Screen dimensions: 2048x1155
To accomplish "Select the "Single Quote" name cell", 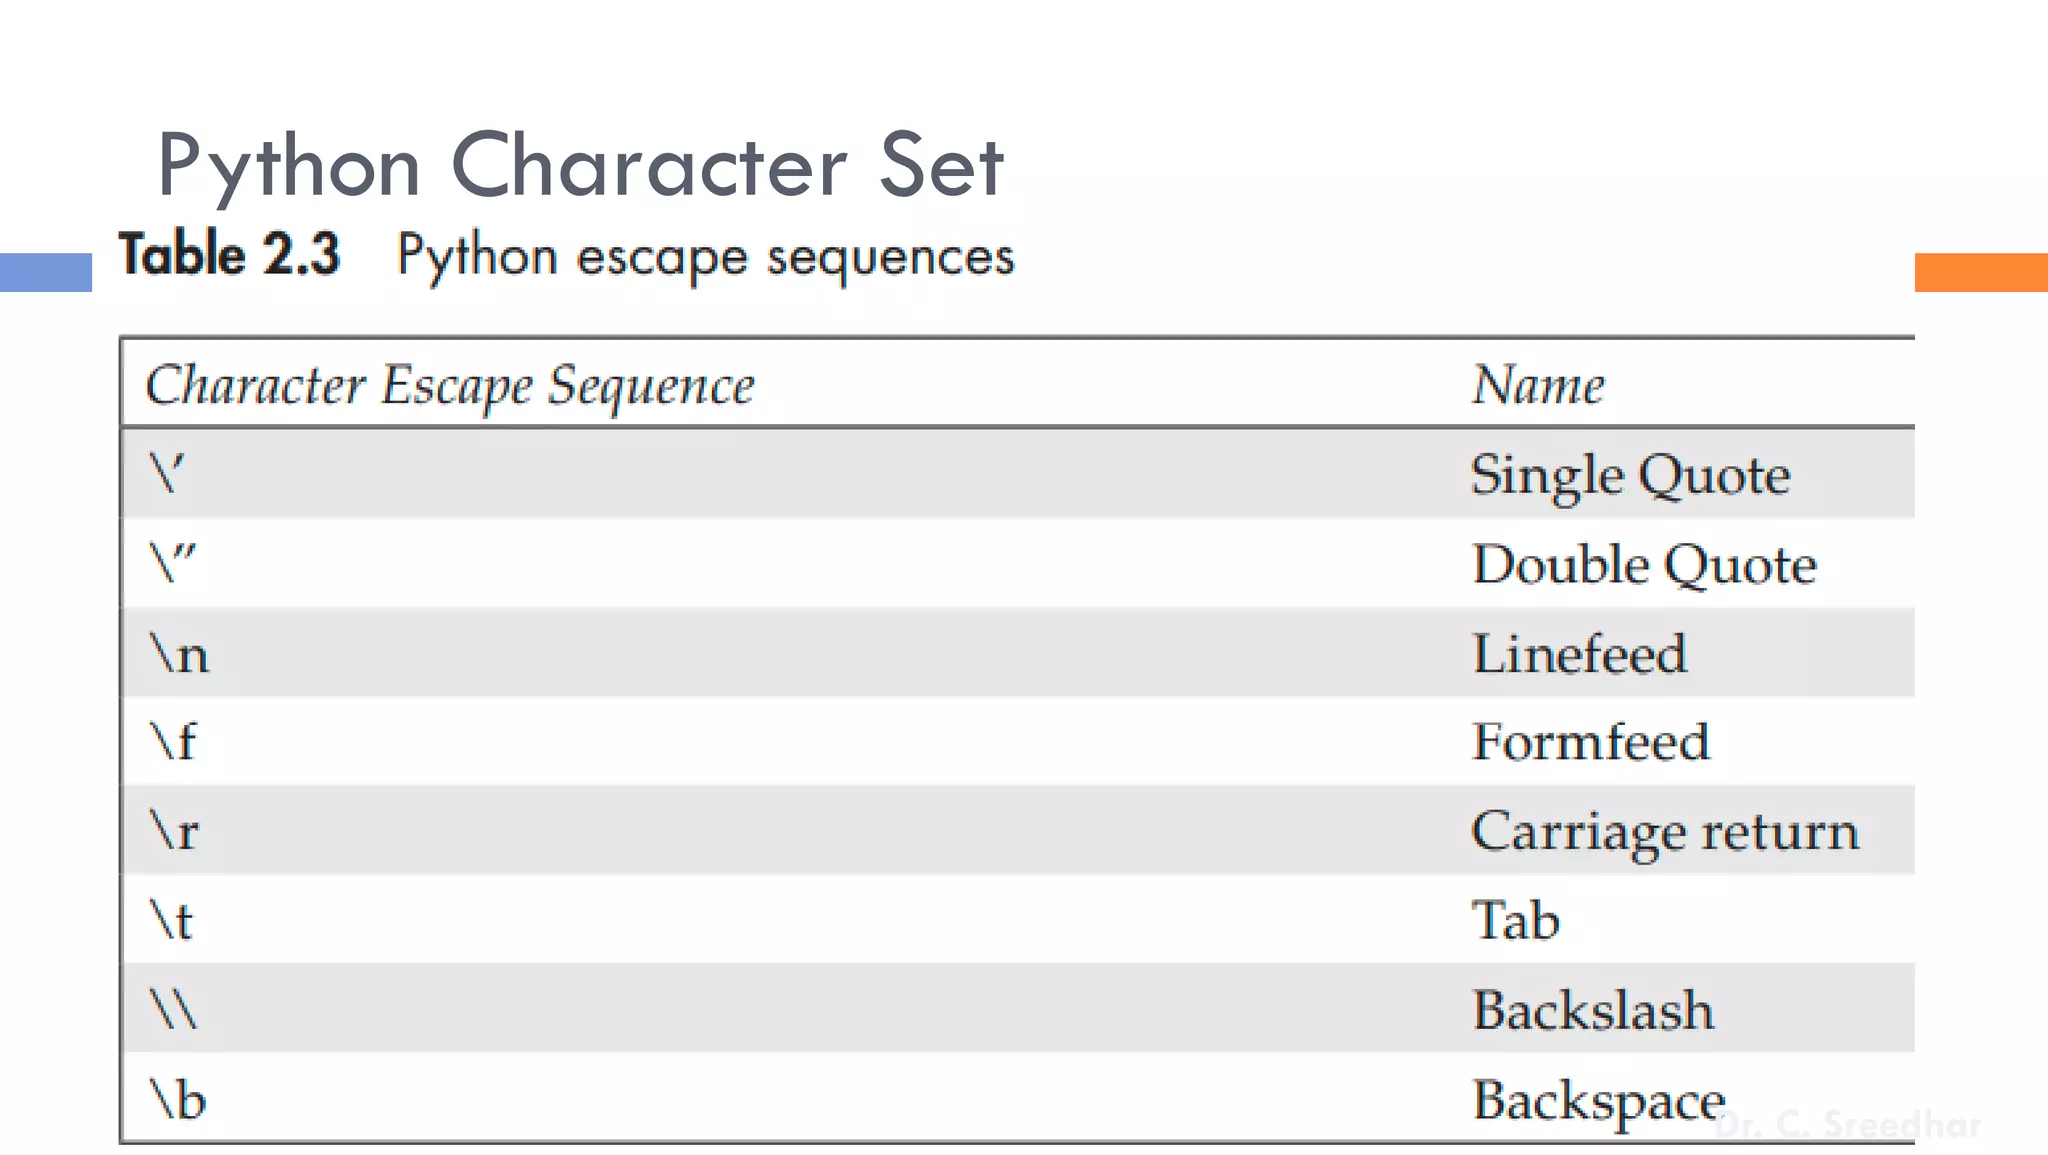I will tap(1630, 475).
